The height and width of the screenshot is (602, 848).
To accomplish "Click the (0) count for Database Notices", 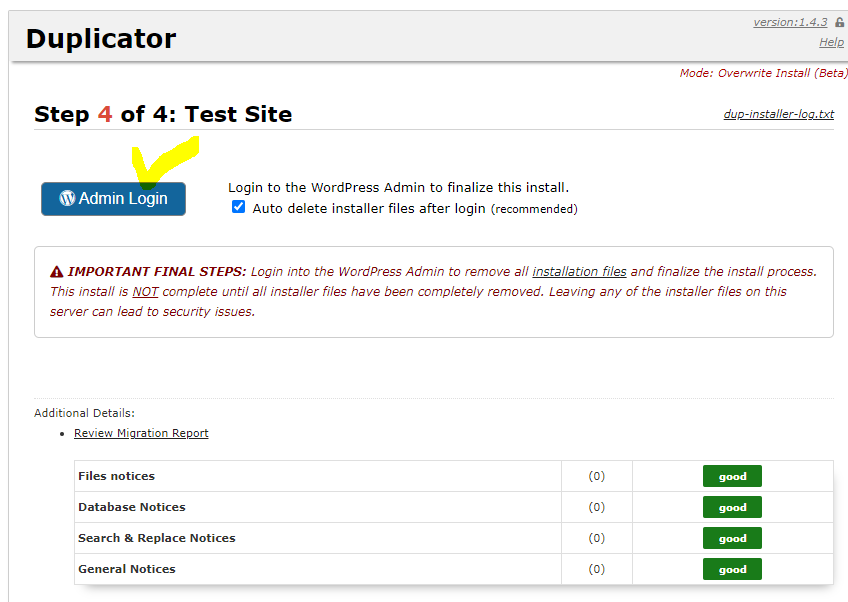I will 597,507.
